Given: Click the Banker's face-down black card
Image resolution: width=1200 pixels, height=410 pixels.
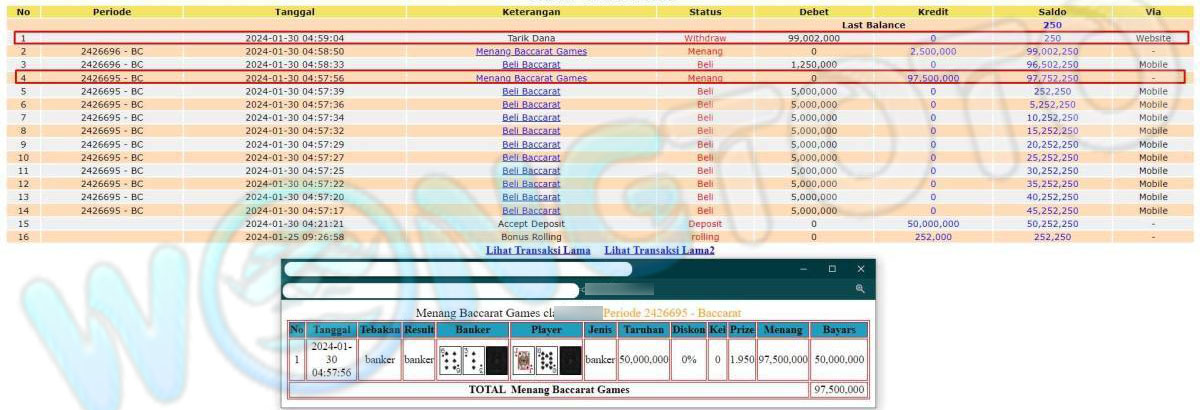Looking at the screenshot, I should coord(496,360).
